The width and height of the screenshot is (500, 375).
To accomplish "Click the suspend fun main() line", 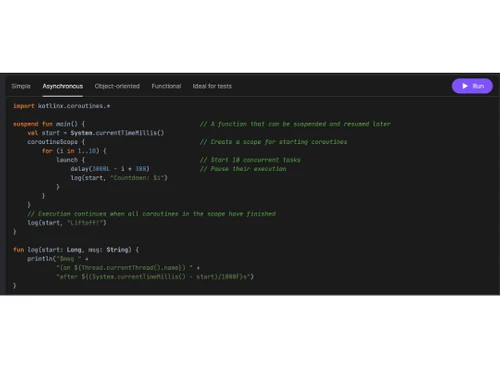I will [x=49, y=124].
